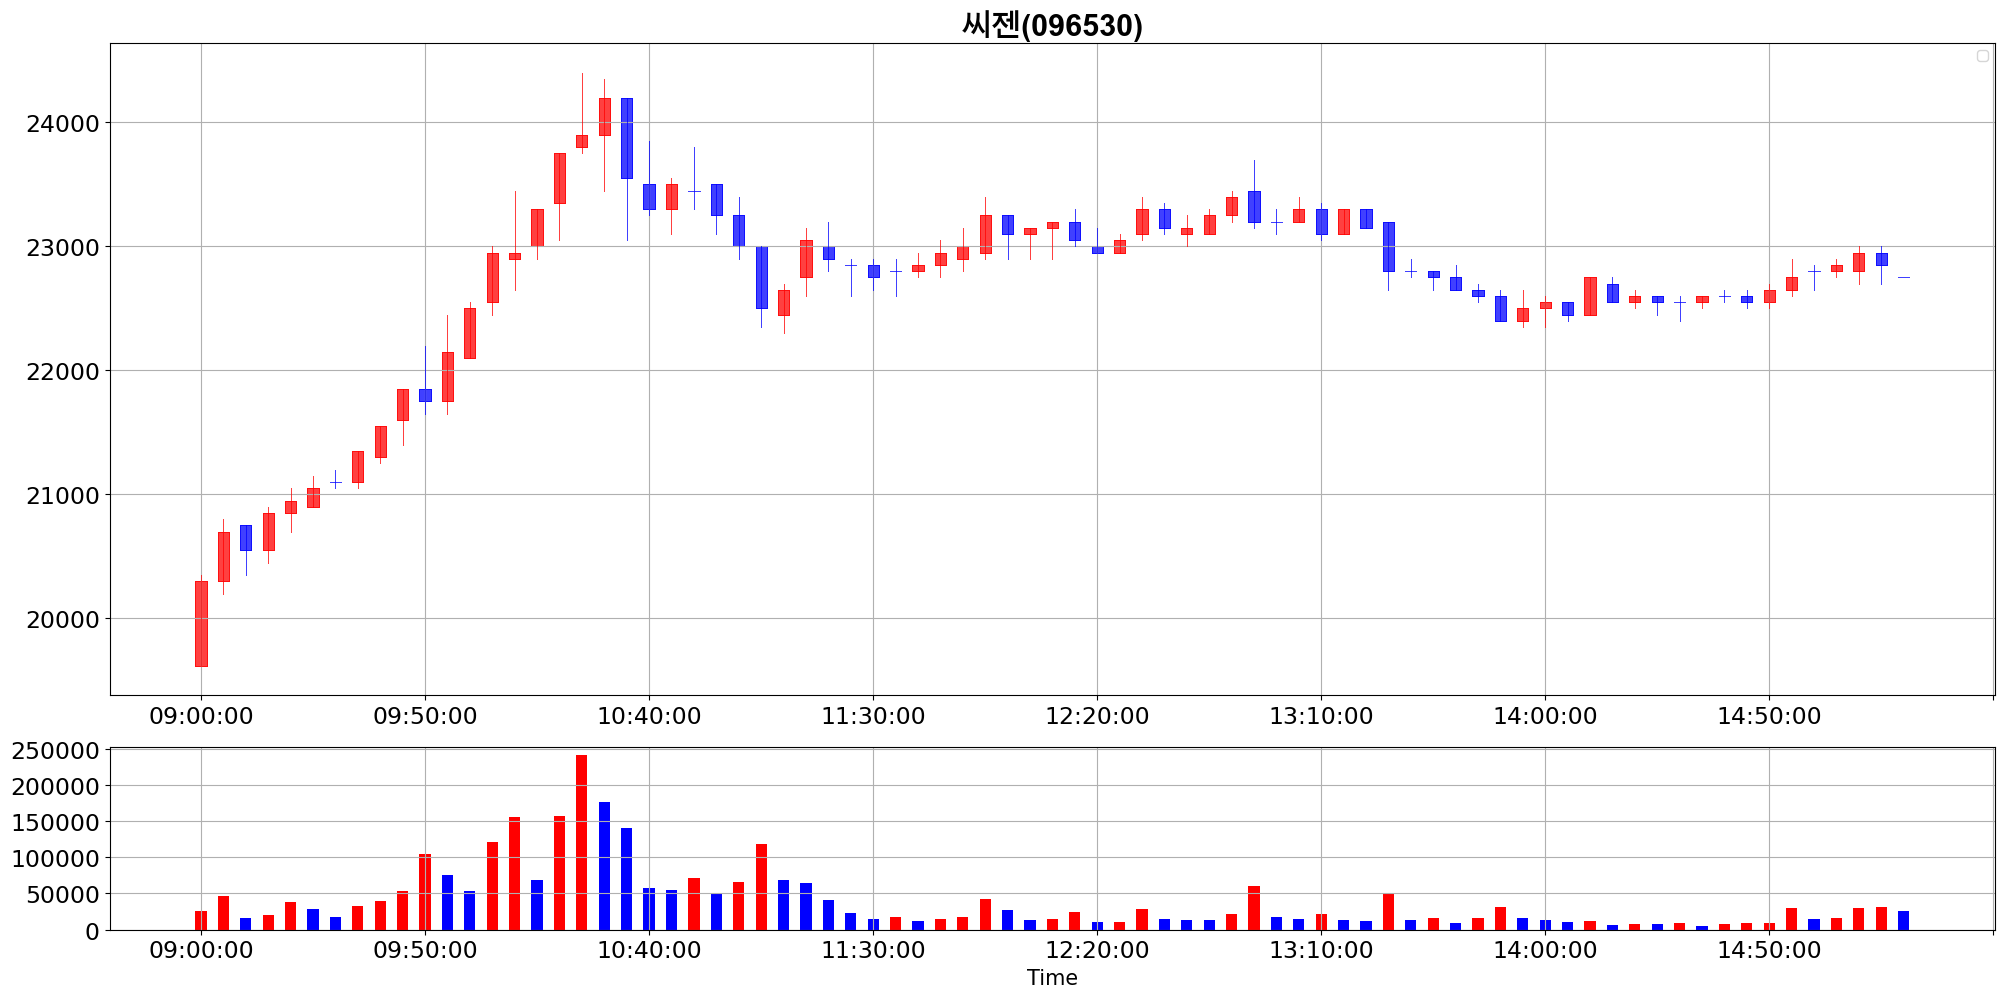
Task: Click the Time x-axis label
Action: (1052, 978)
